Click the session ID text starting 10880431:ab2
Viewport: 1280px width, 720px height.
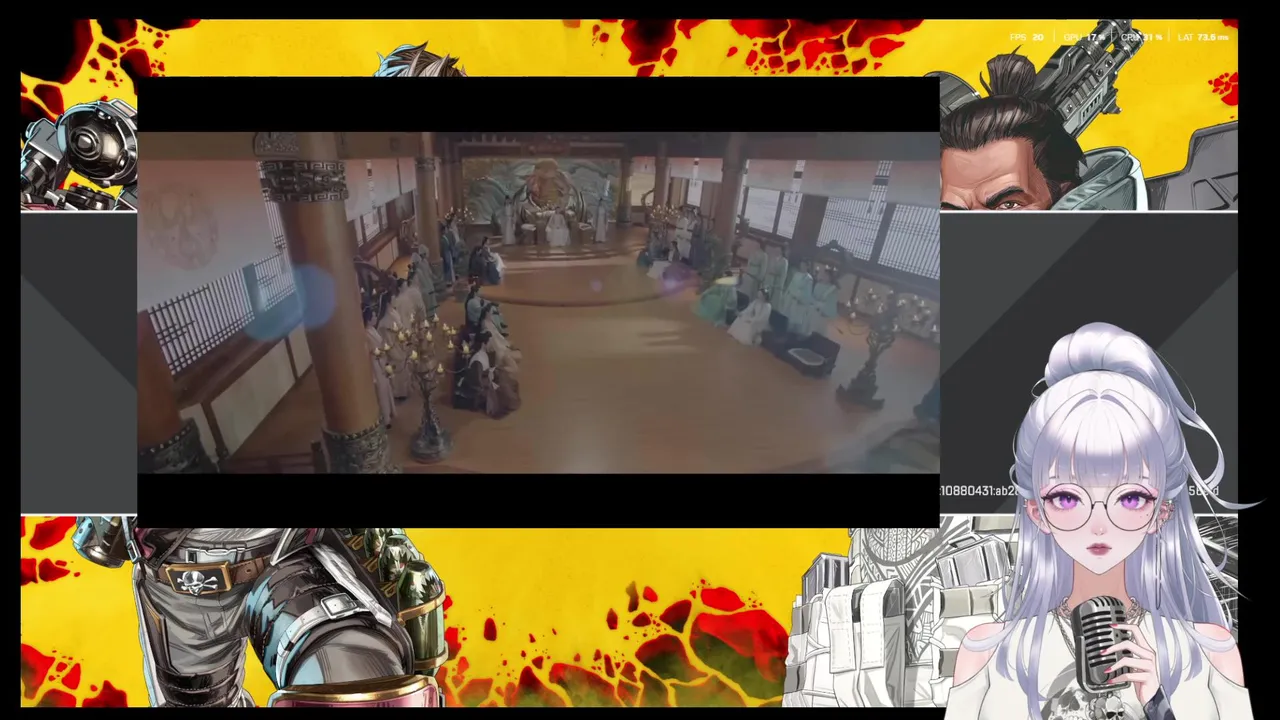(x=980, y=491)
